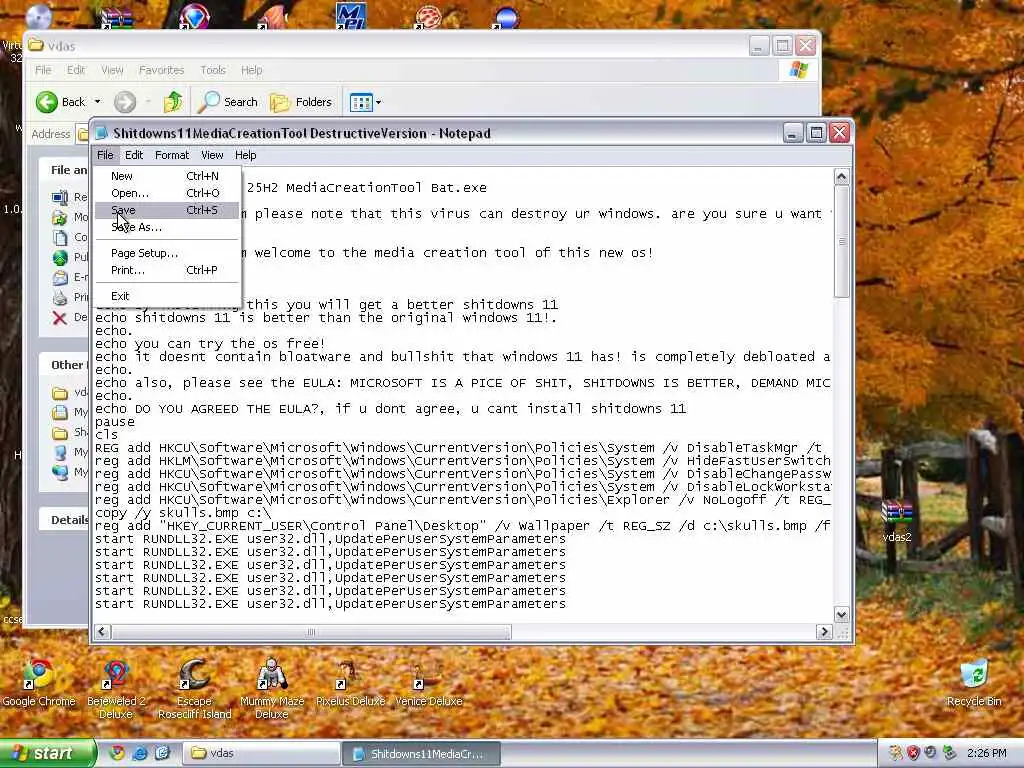Click the first system tray icon
Image resolution: width=1024 pixels, height=768 pixels.
(x=895, y=753)
